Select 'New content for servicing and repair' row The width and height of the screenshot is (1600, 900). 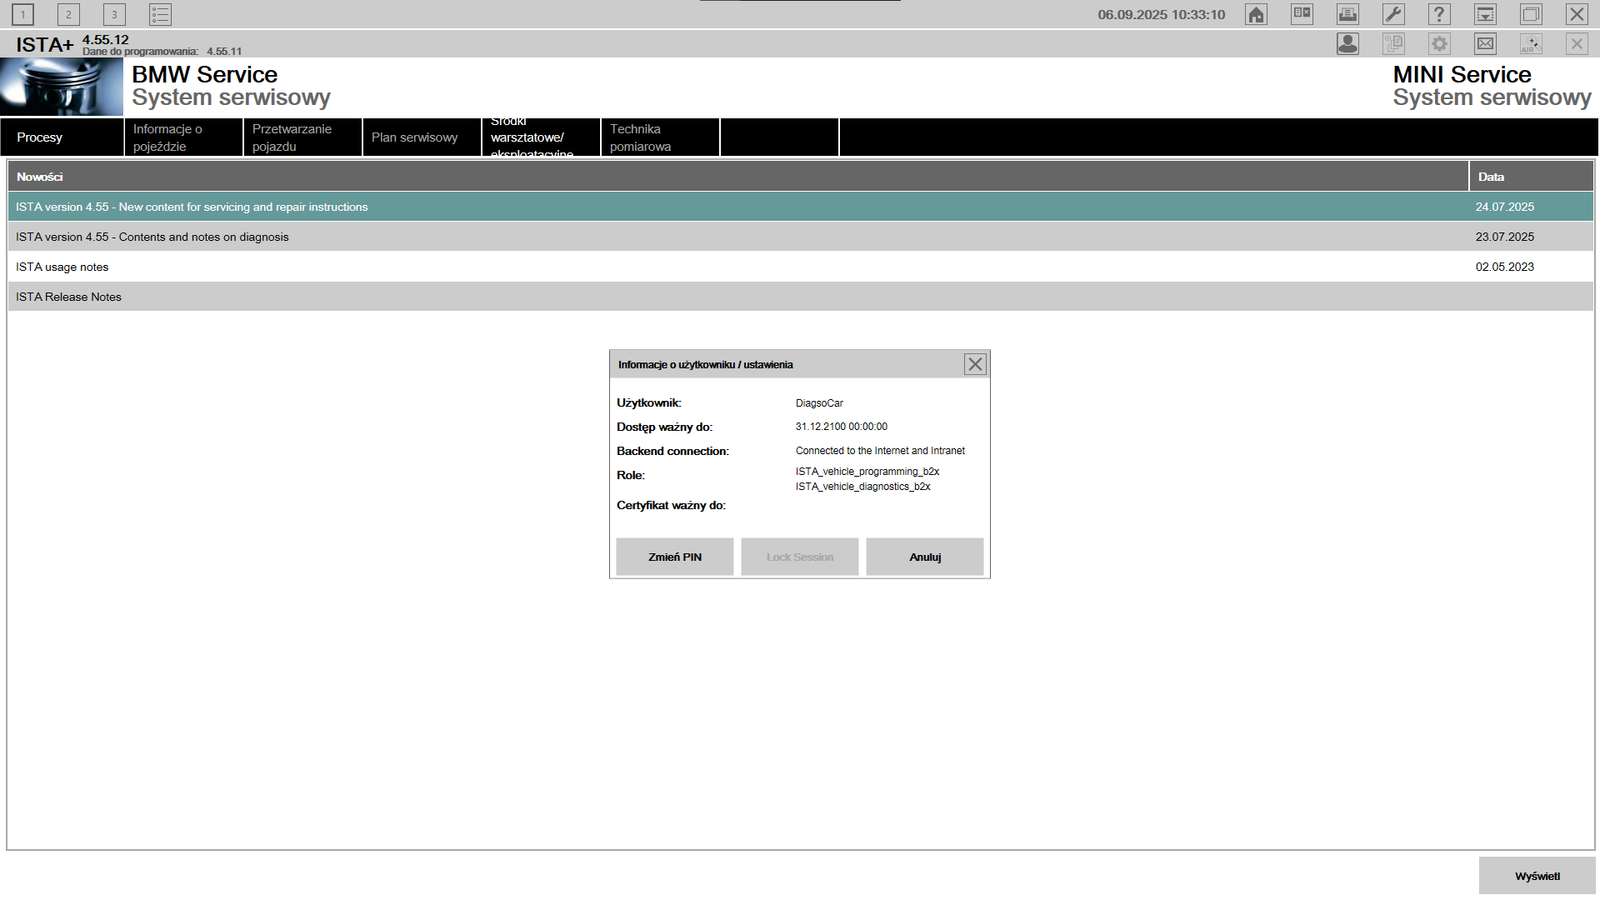(x=800, y=207)
